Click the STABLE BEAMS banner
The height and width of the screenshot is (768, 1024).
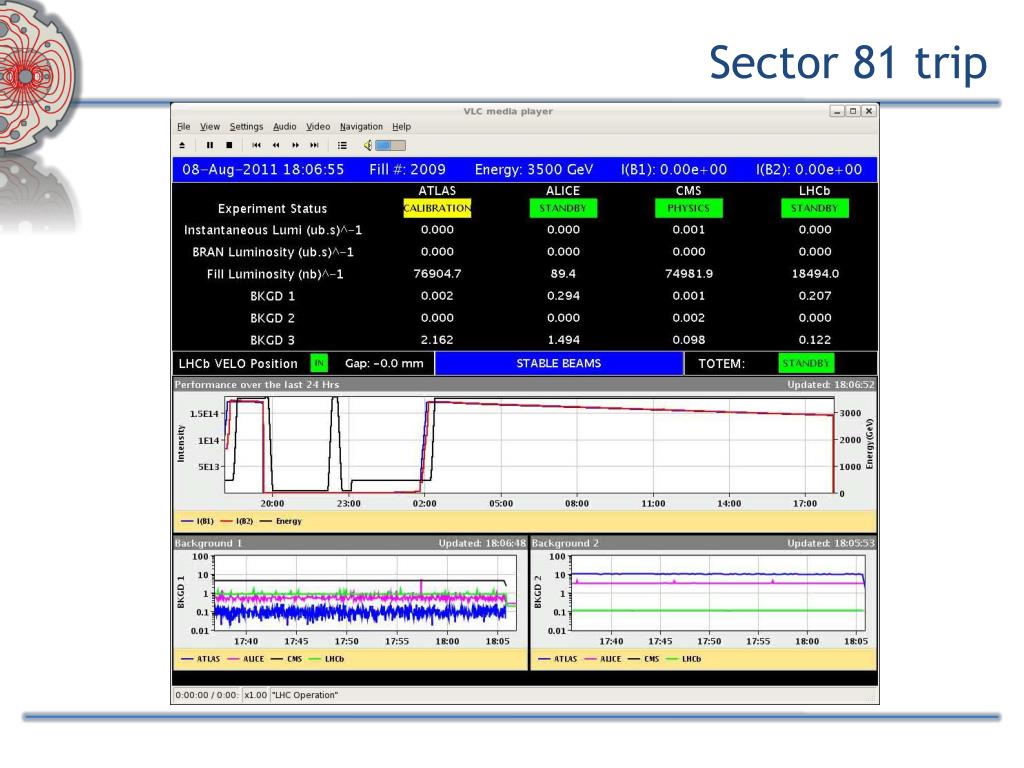click(x=559, y=363)
